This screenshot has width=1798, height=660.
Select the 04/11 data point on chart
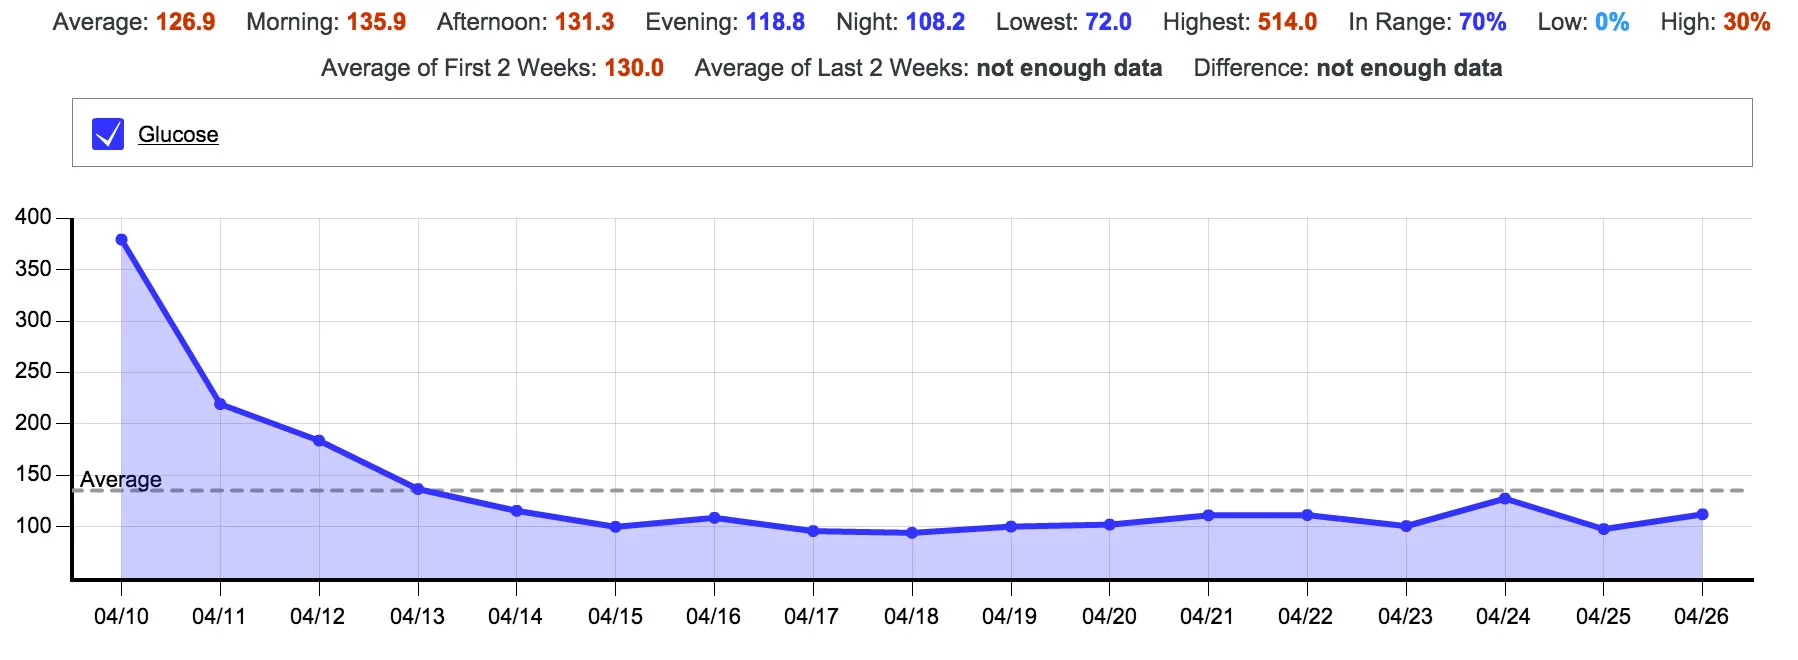click(x=220, y=404)
